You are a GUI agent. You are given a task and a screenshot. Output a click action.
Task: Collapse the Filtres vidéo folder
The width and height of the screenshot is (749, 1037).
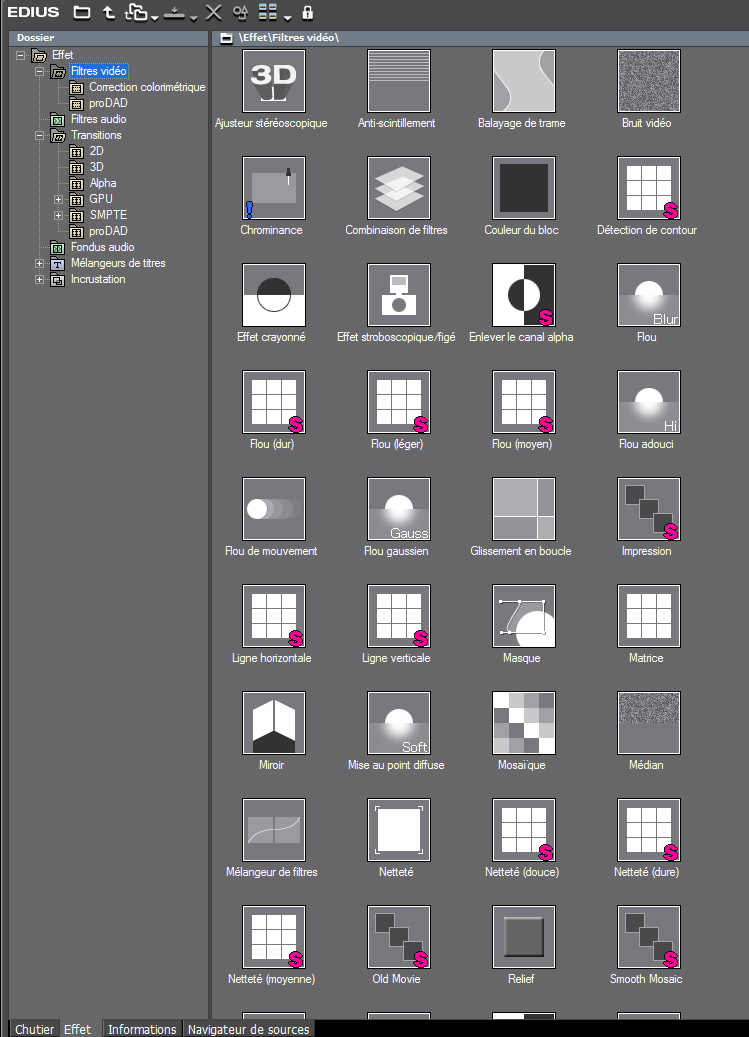40,71
